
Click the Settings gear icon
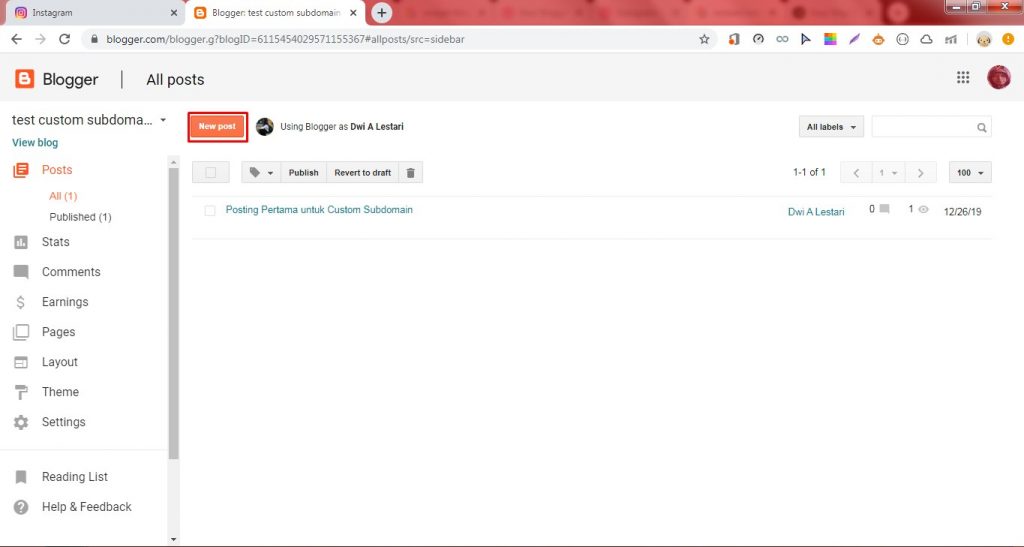click(21, 422)
